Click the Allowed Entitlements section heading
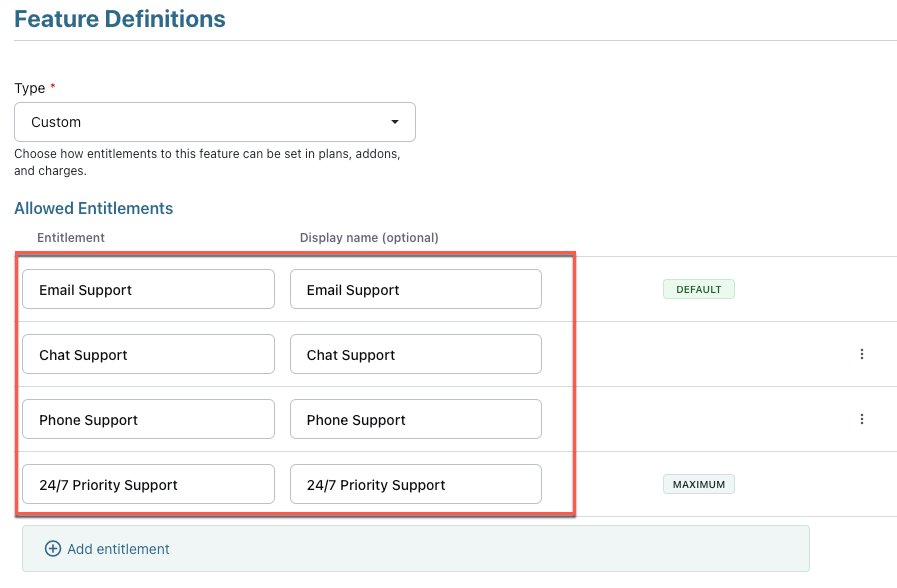897x588 pixels. [x=94, y=209]
